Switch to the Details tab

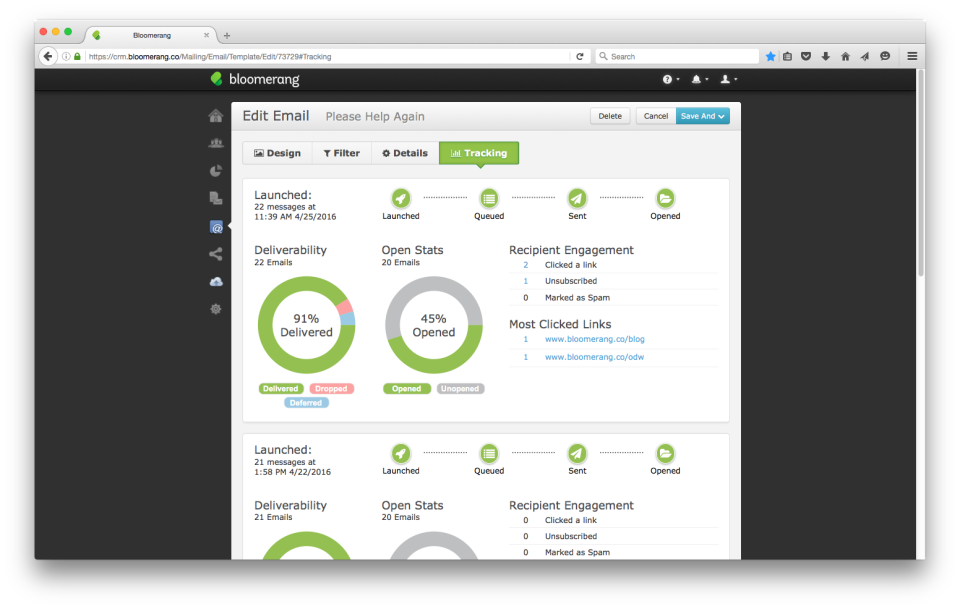(x=405, y=153)
